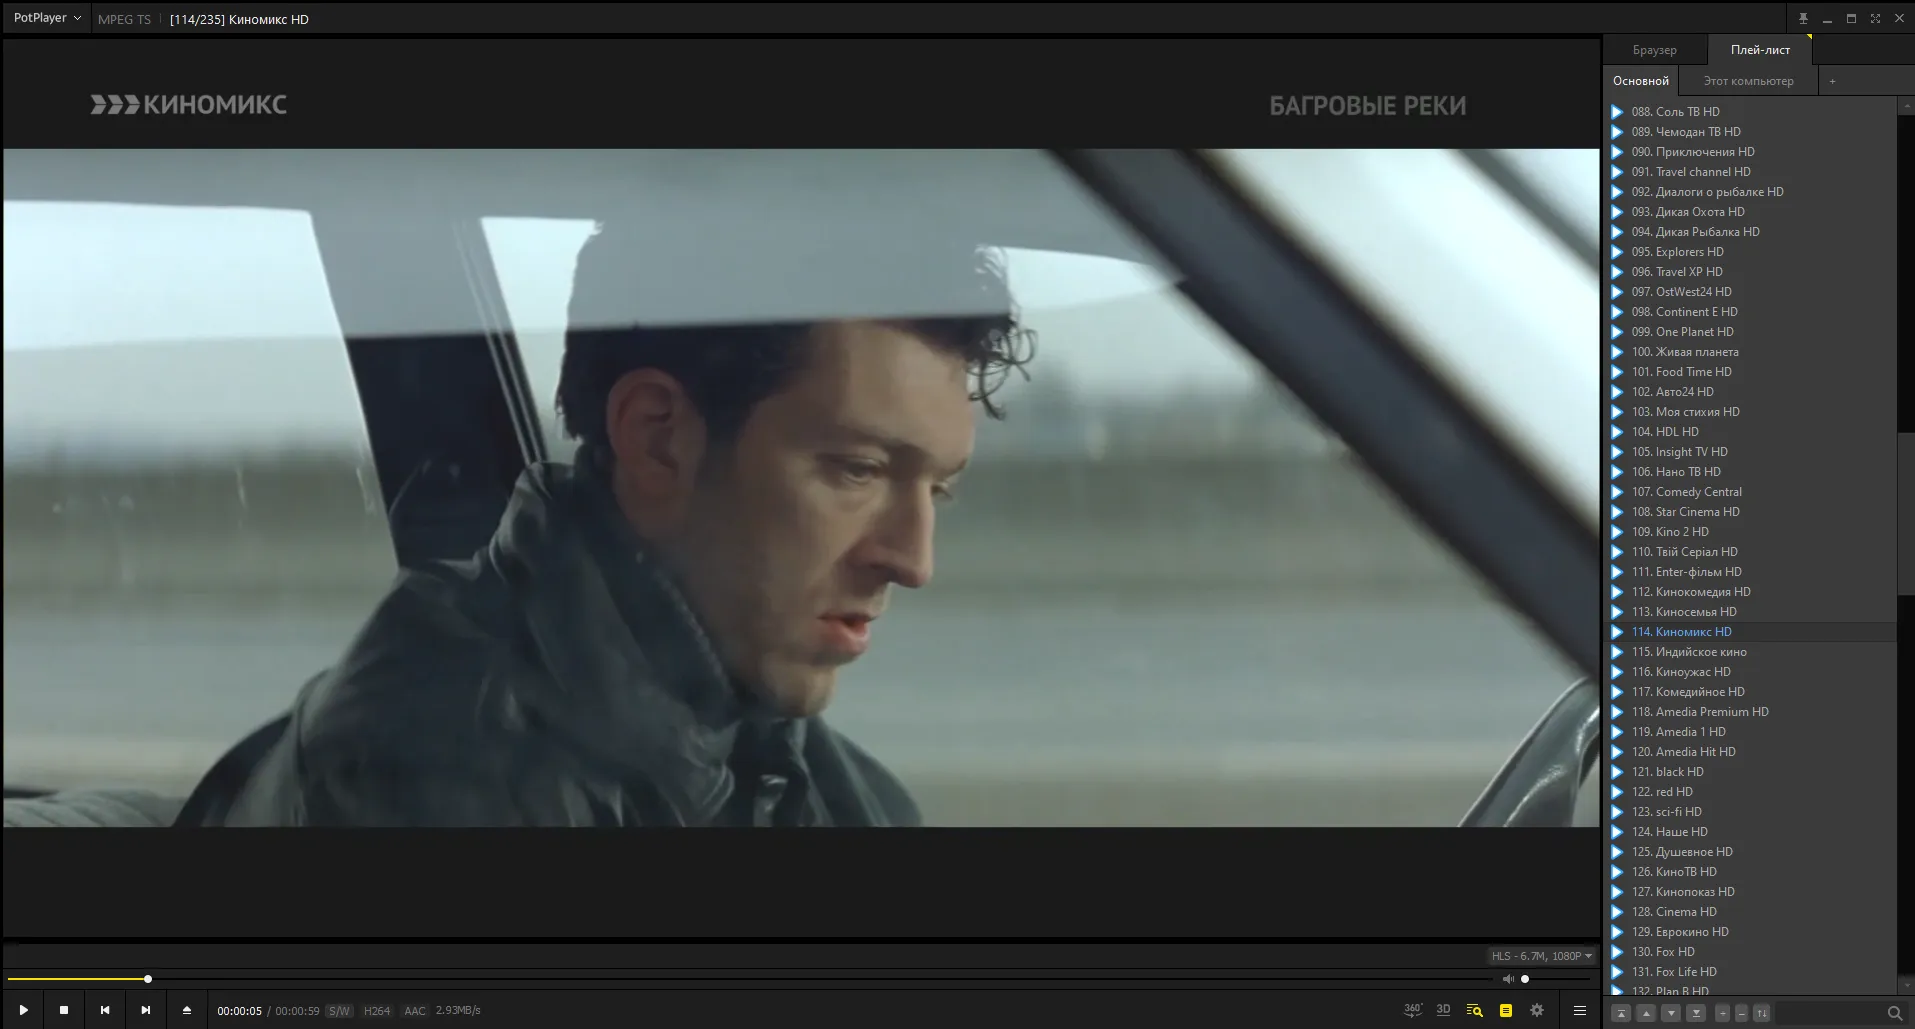Toggle S/W decoder indicator
Viewport: 1915px width, 1029px height.
coord(339,1011)
